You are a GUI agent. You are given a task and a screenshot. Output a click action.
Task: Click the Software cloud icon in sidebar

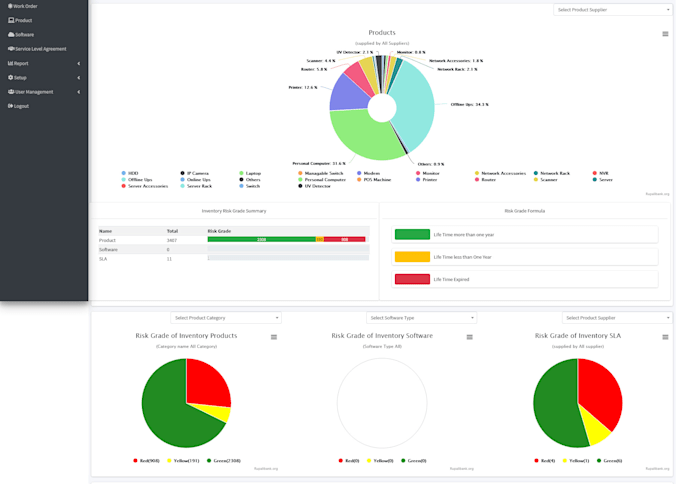point(11,35)
